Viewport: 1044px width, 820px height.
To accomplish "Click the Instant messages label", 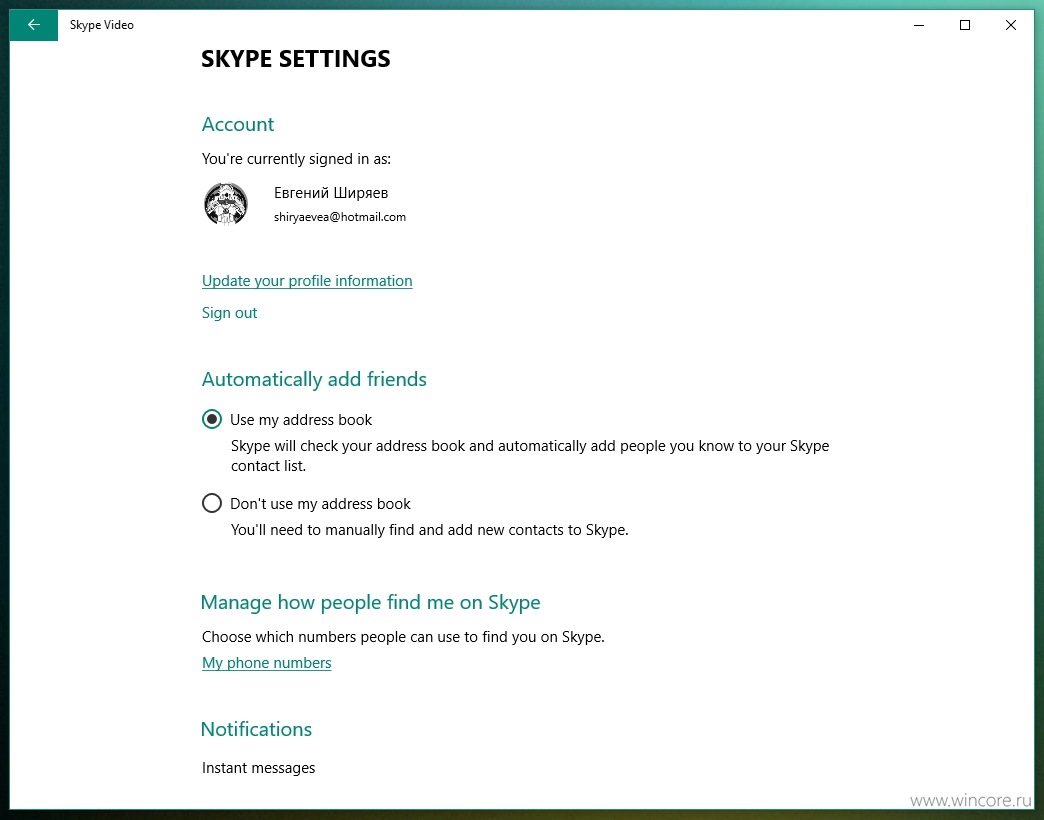I will [258, 768].
